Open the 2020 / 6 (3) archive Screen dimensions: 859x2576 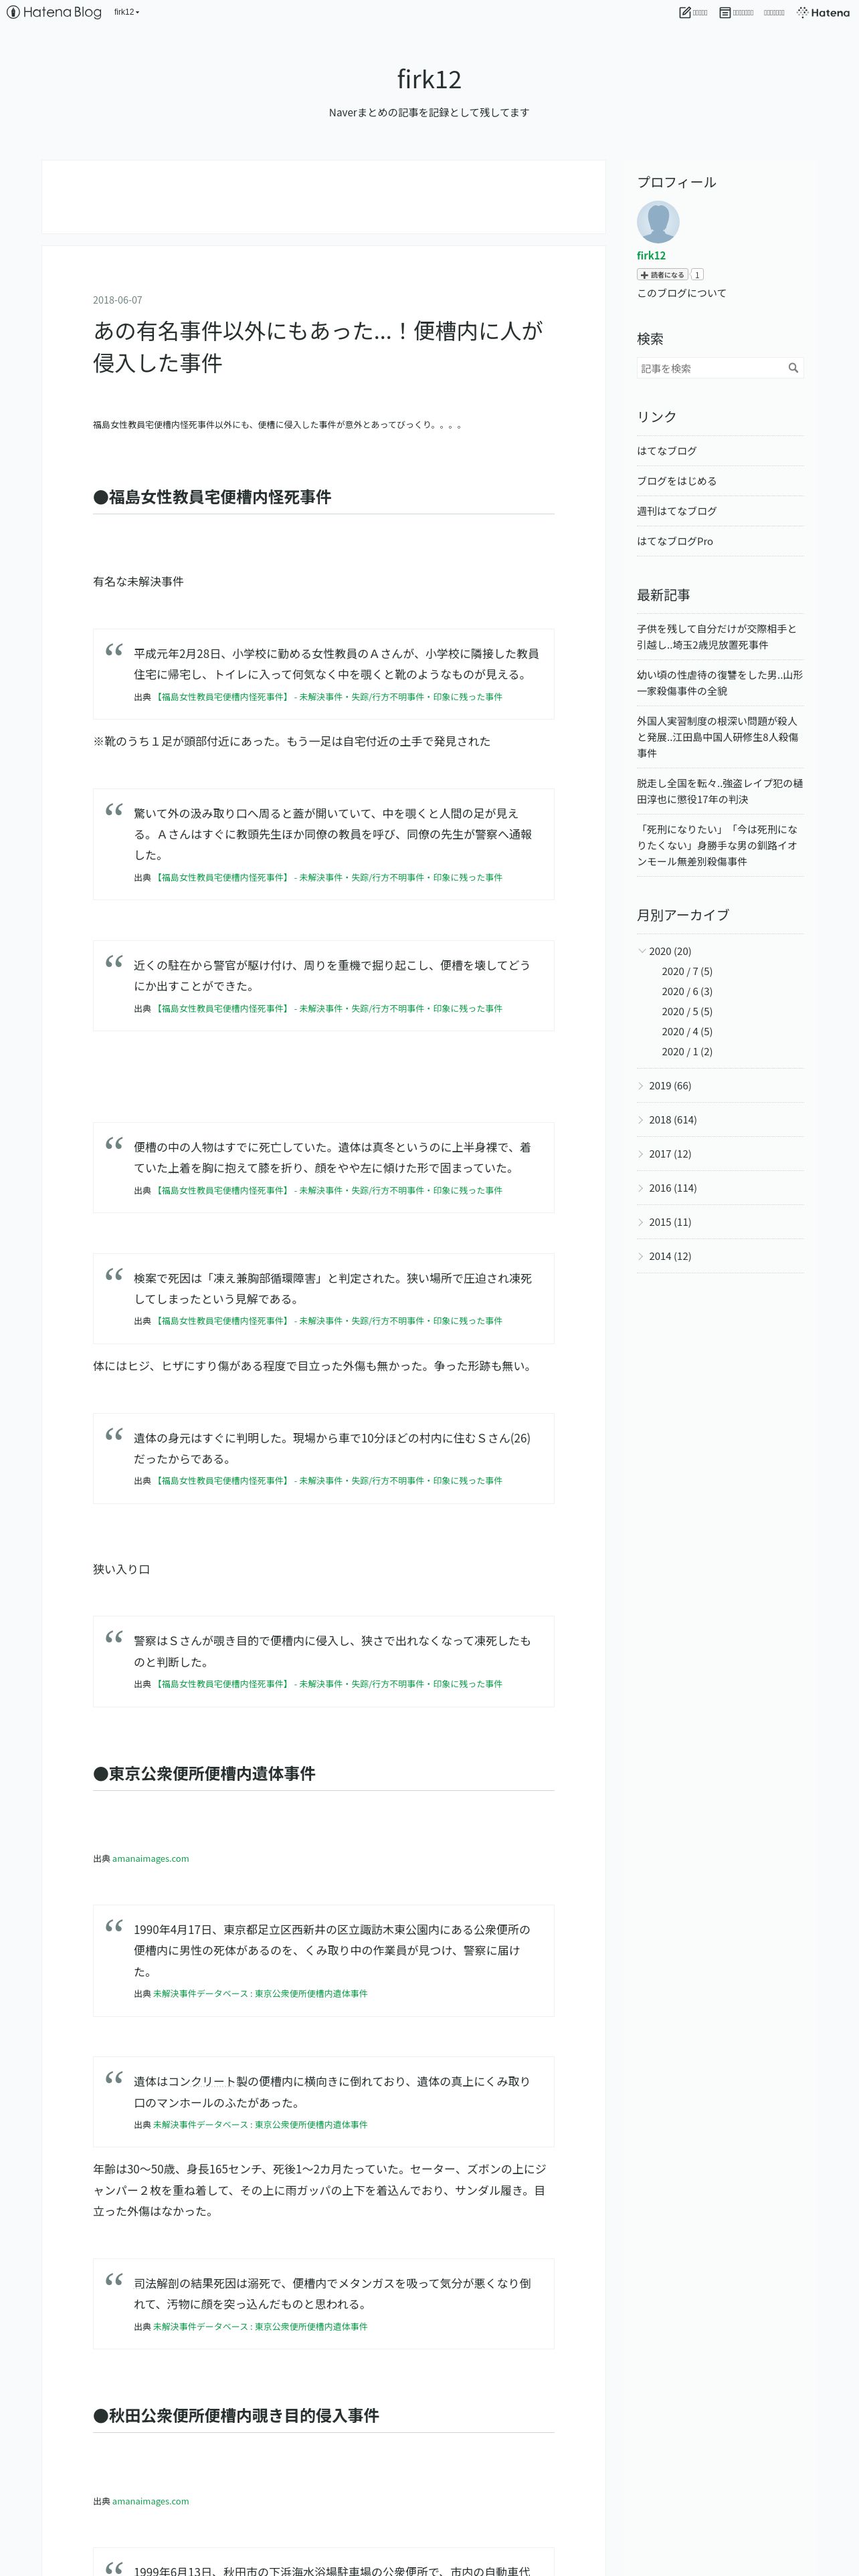687,991
